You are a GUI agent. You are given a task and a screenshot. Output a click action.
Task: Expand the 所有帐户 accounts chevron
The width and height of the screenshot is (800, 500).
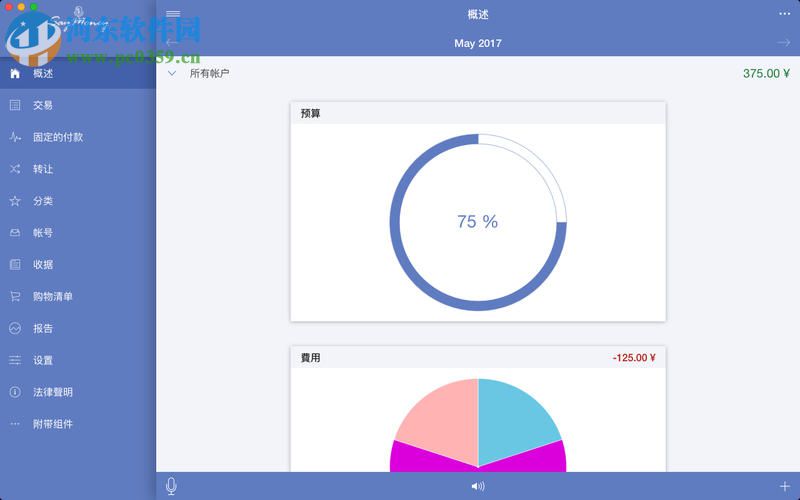(172, 73)
